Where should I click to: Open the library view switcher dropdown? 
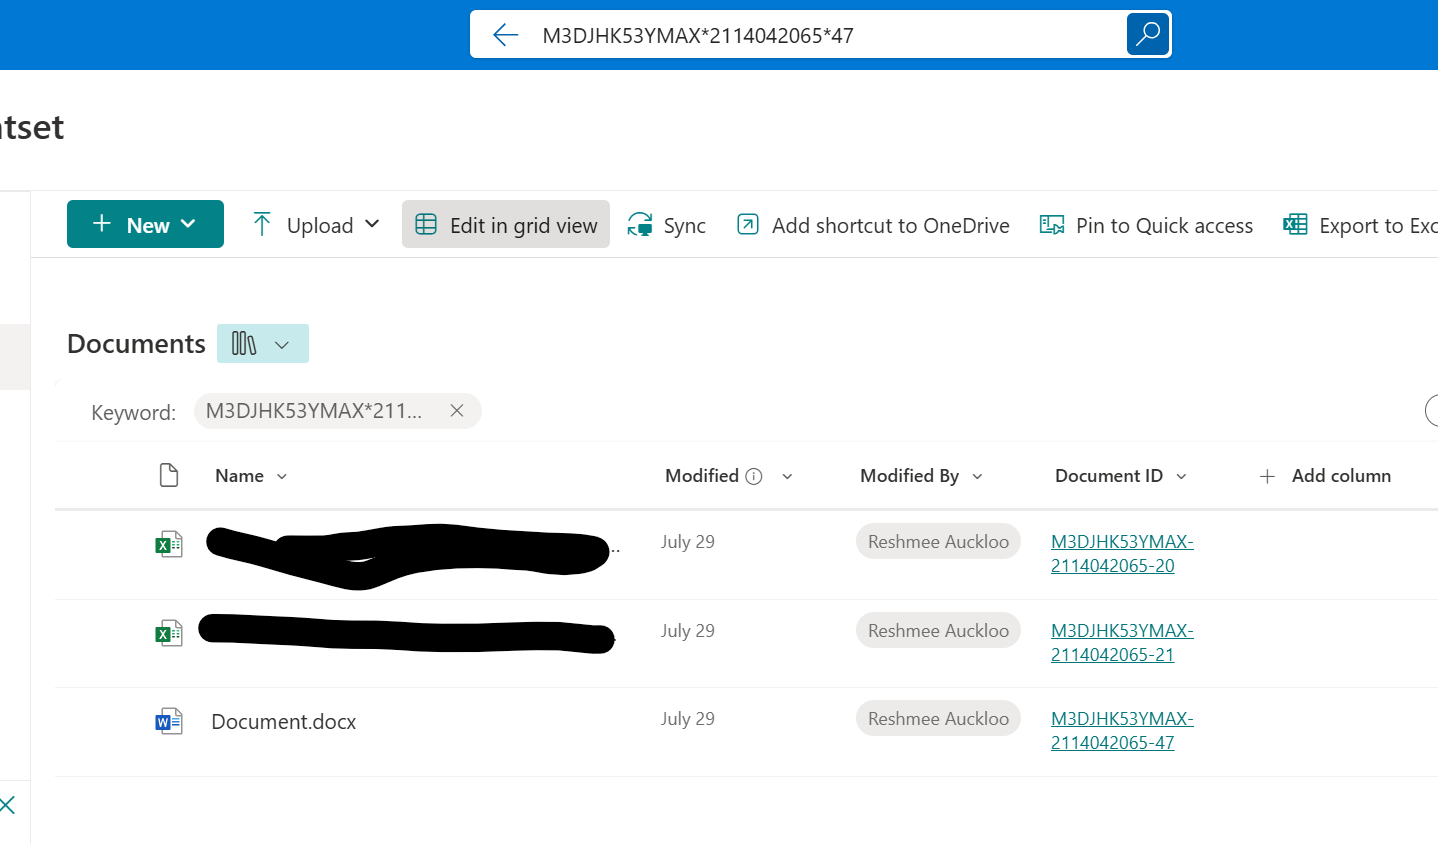click(263, 344)
